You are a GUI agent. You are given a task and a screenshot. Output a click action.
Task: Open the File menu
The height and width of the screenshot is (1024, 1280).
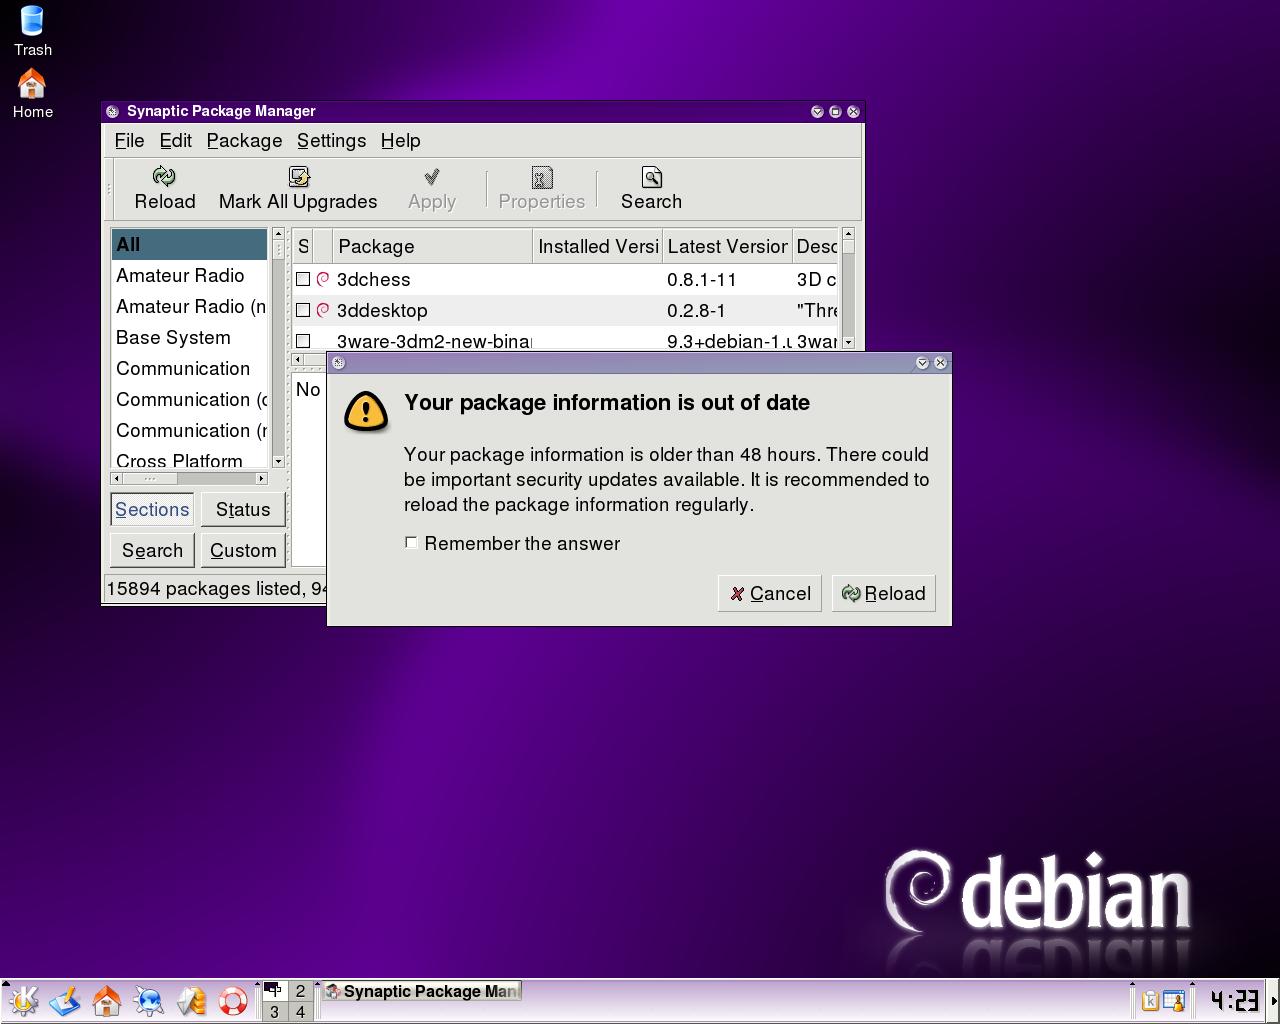coord(129,141)
